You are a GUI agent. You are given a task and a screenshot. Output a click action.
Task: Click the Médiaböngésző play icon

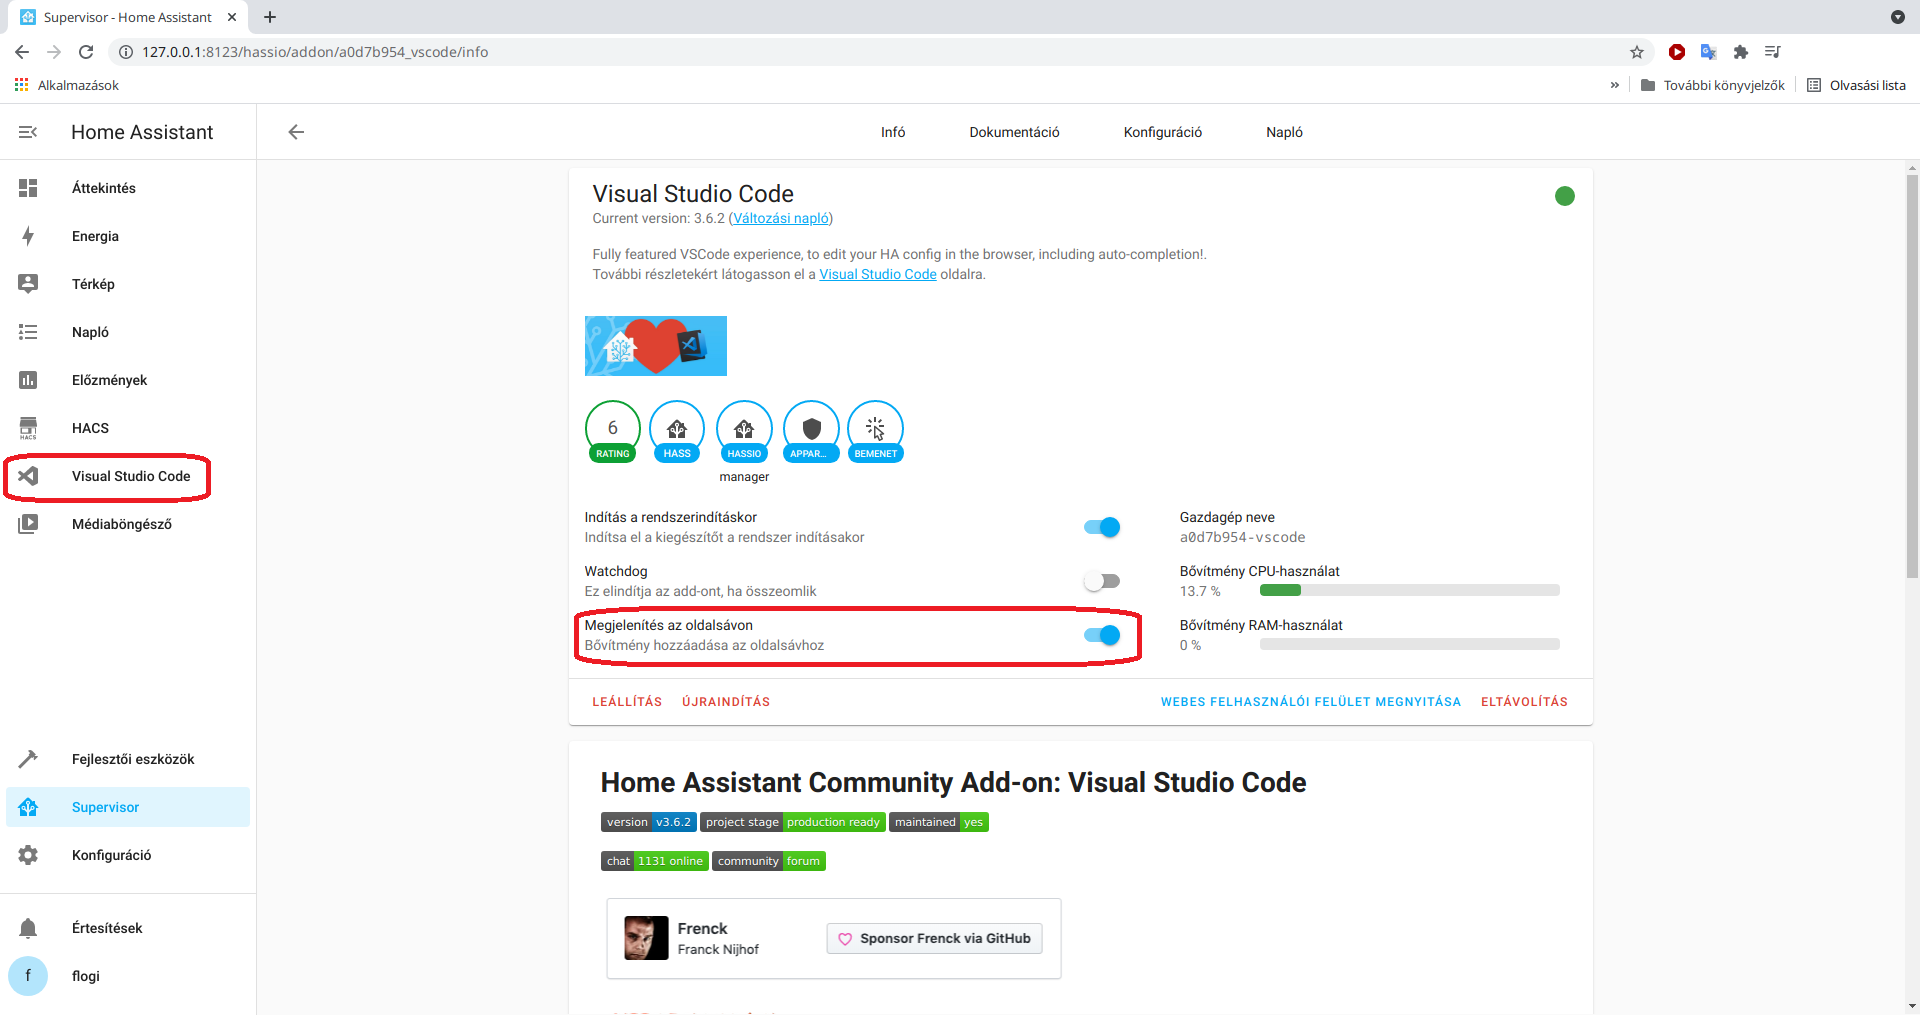tap(28, 524)
